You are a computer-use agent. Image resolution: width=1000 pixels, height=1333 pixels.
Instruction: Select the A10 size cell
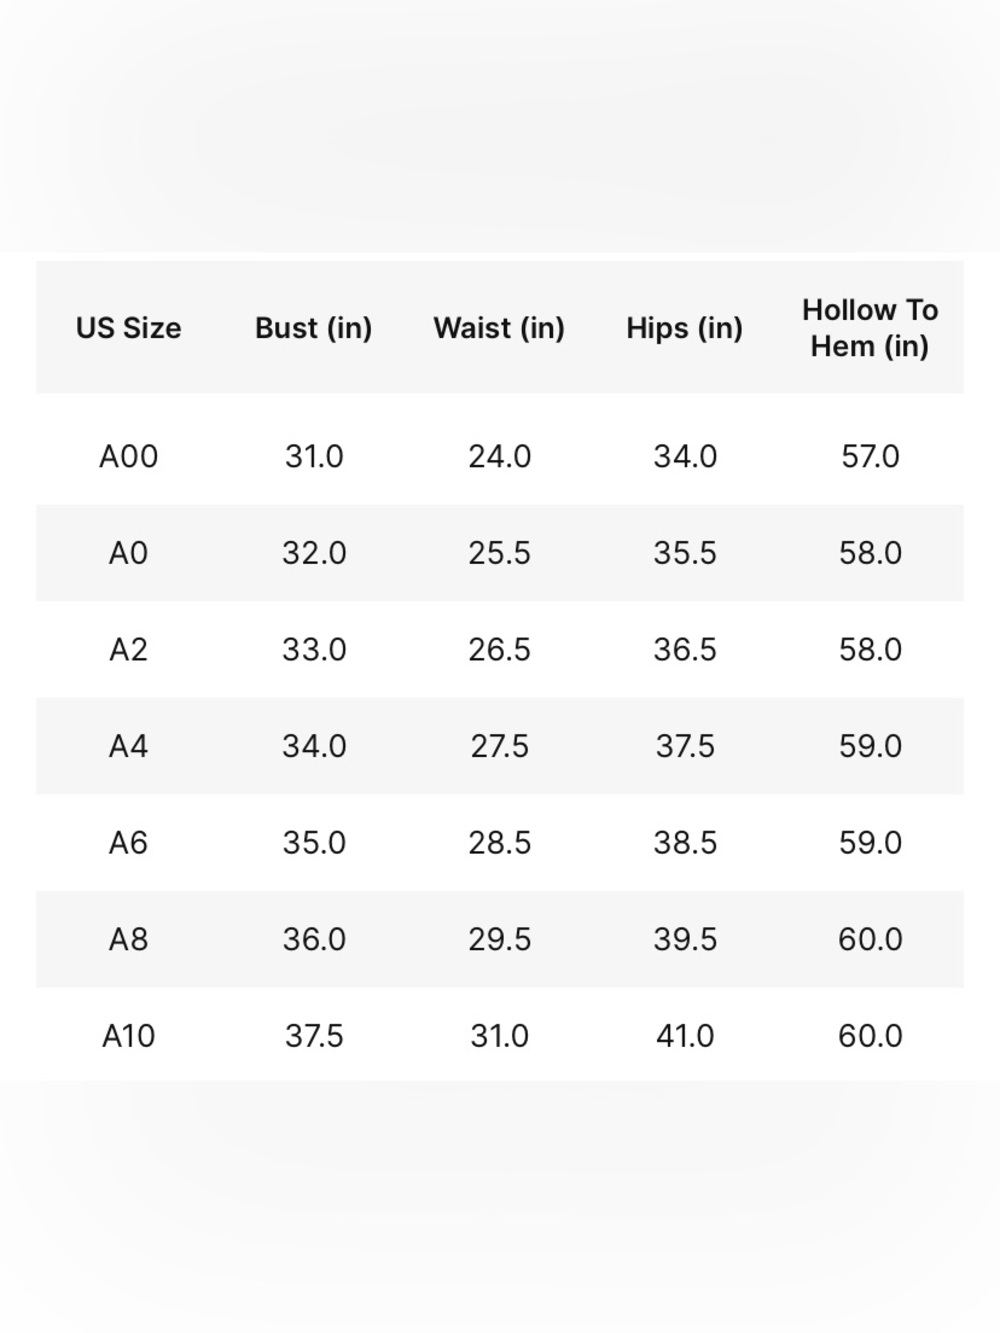pos(128,1036)
